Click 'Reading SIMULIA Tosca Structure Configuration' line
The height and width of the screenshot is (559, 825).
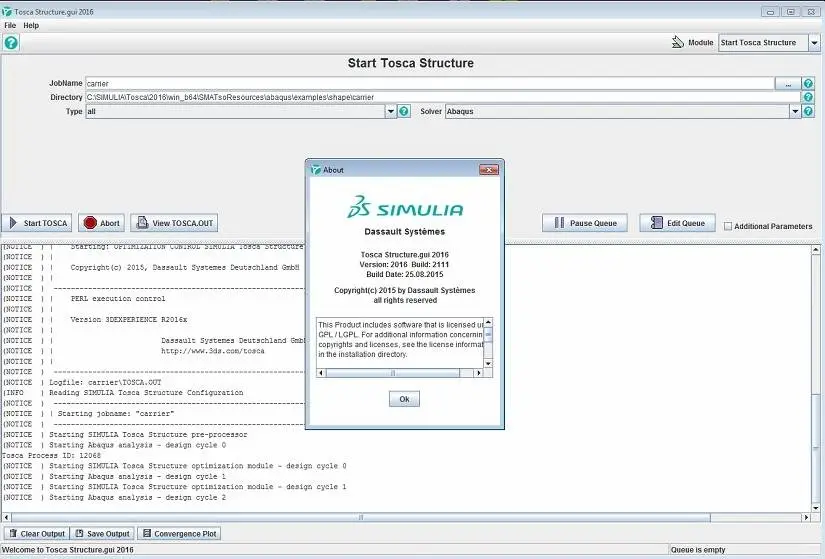146,393
